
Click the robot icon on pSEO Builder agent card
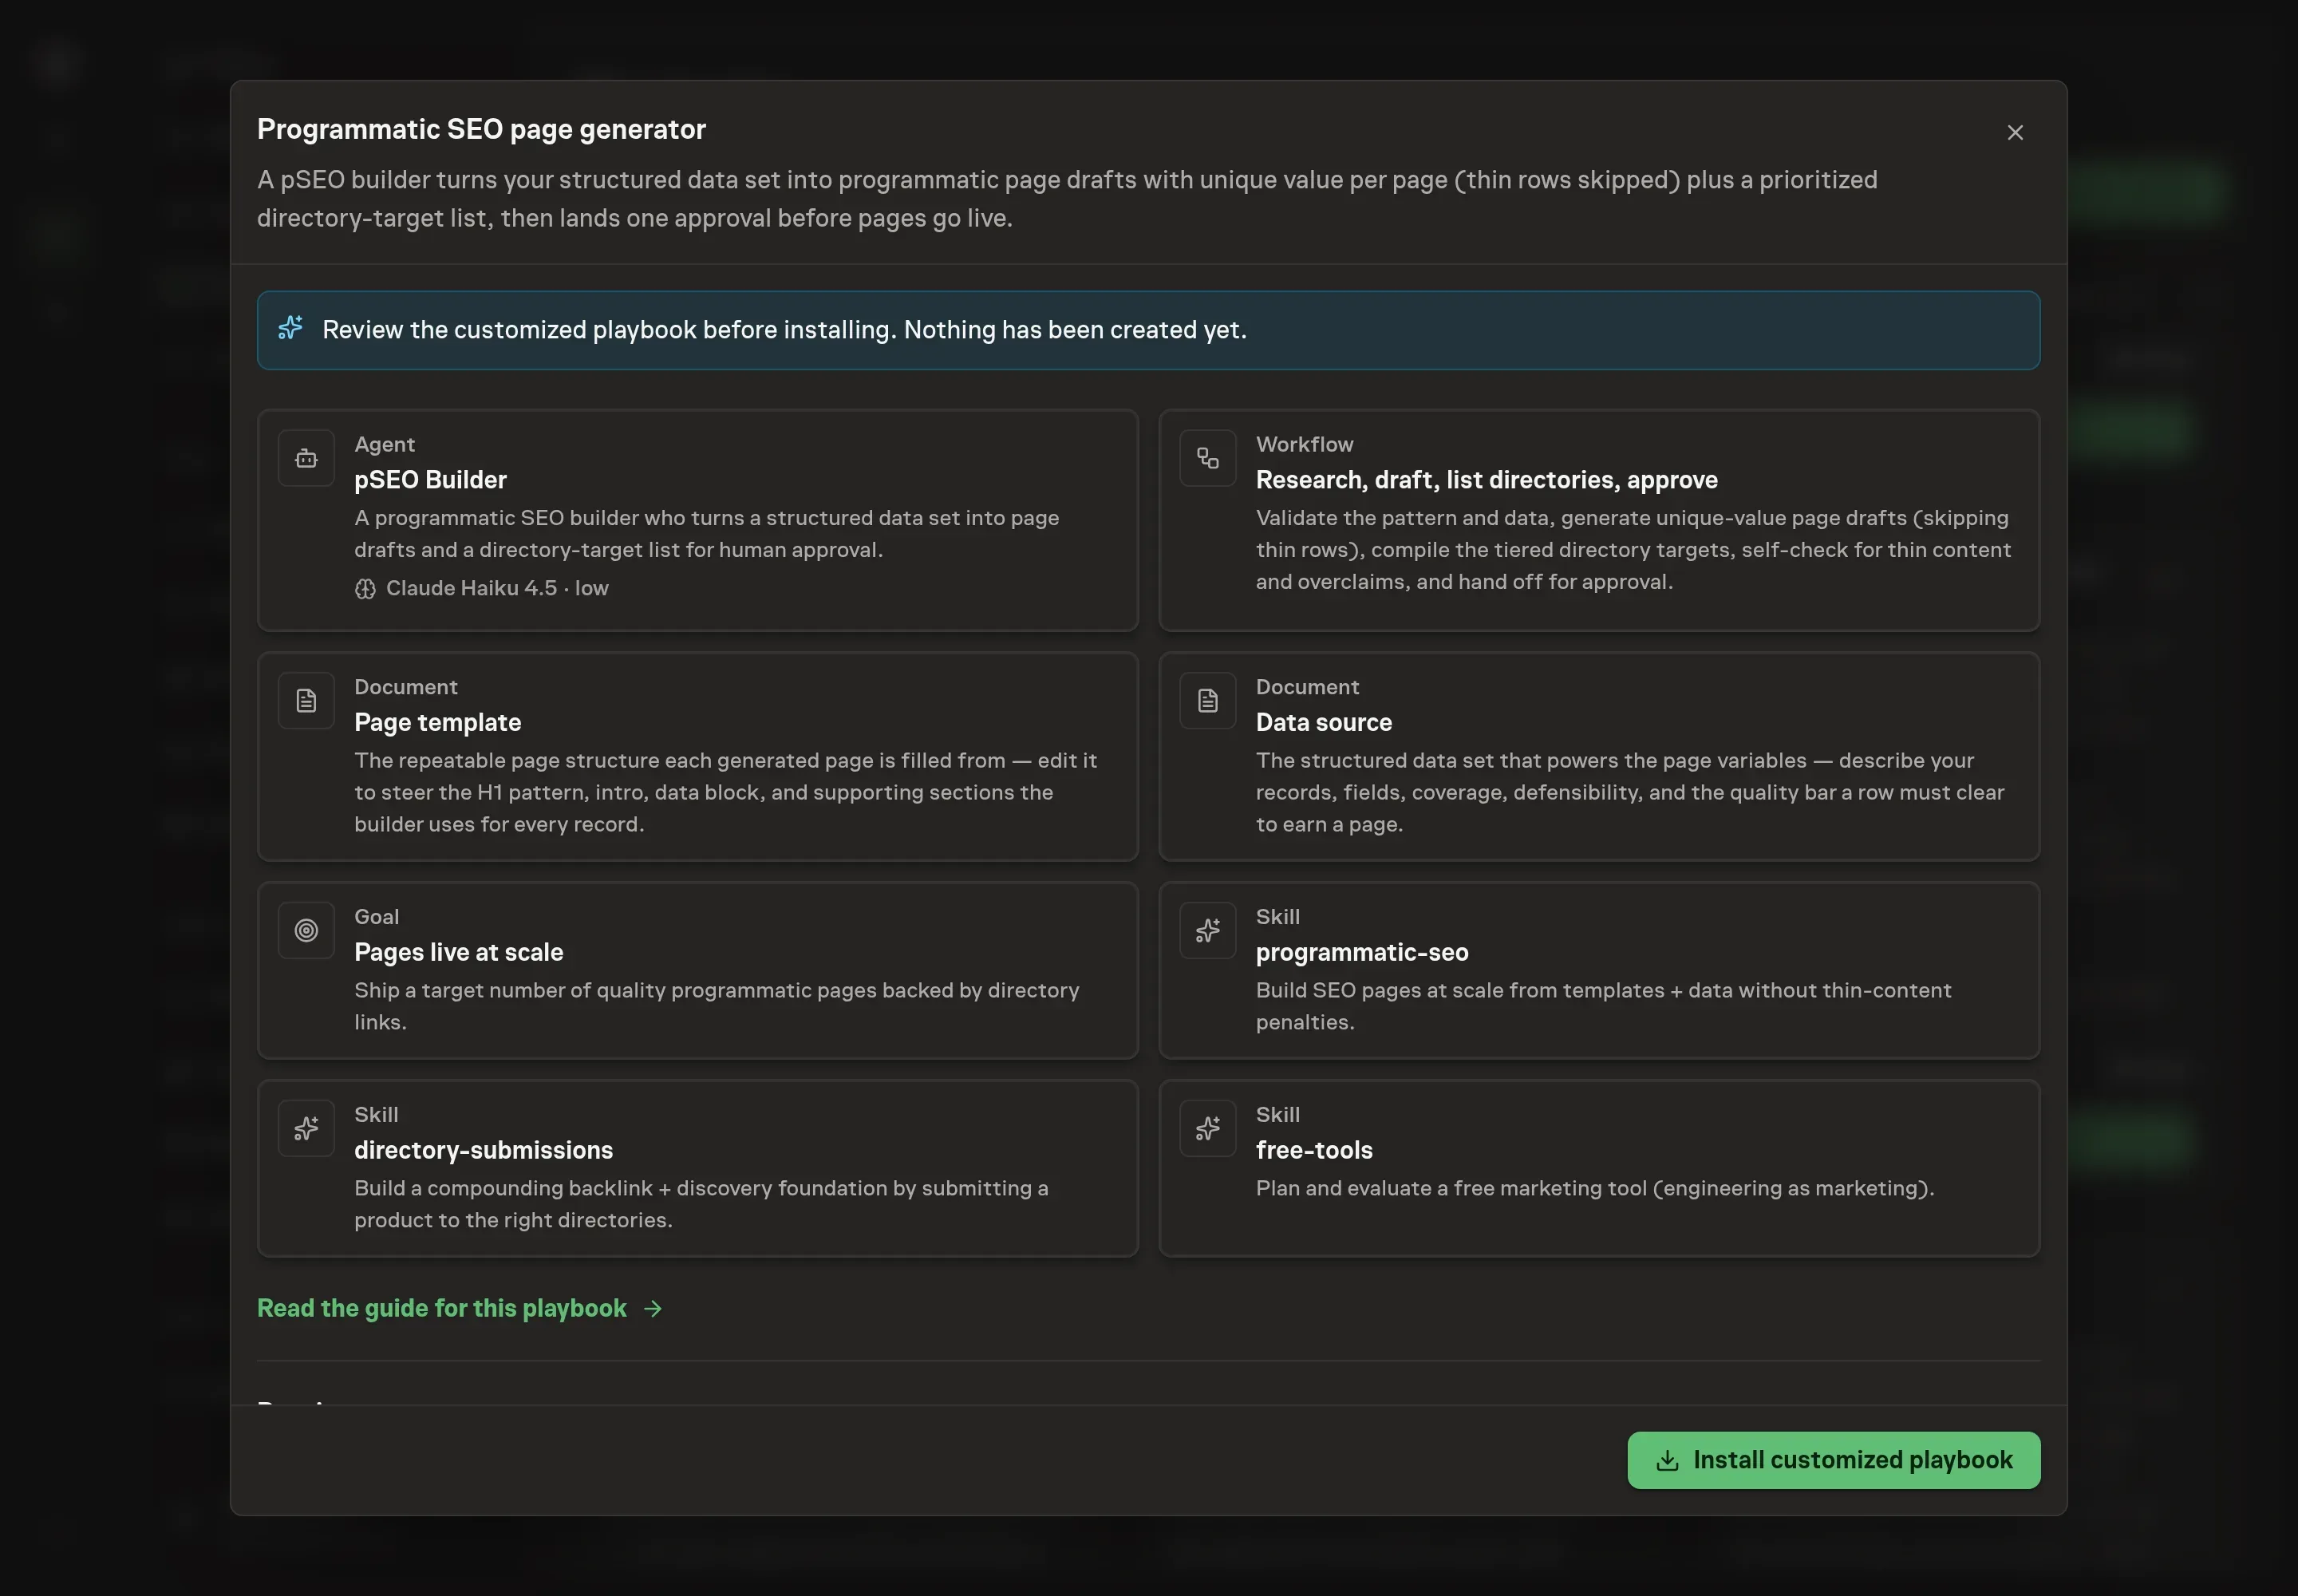pyautogui.click(x=306, y=458)
